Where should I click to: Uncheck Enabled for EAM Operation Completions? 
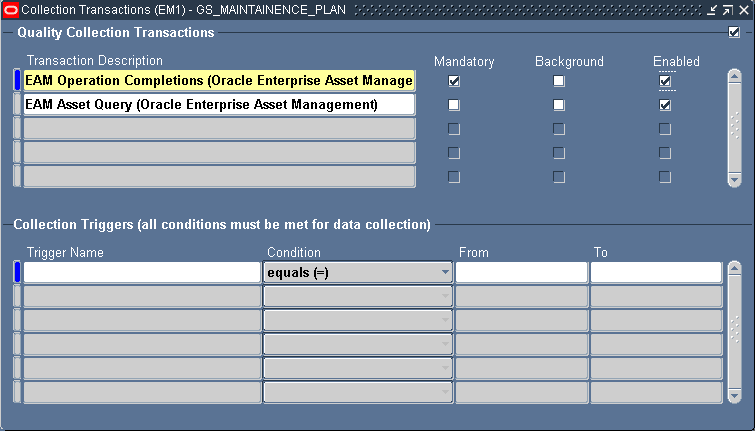pyautogui.click(x=665, y=81)
